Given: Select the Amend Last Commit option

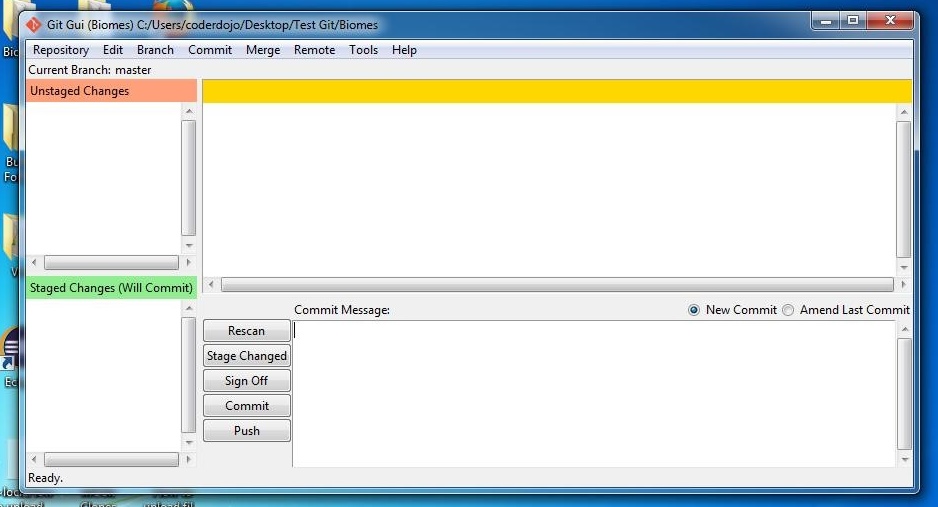Looking at the screenshot, I should 788,310.
